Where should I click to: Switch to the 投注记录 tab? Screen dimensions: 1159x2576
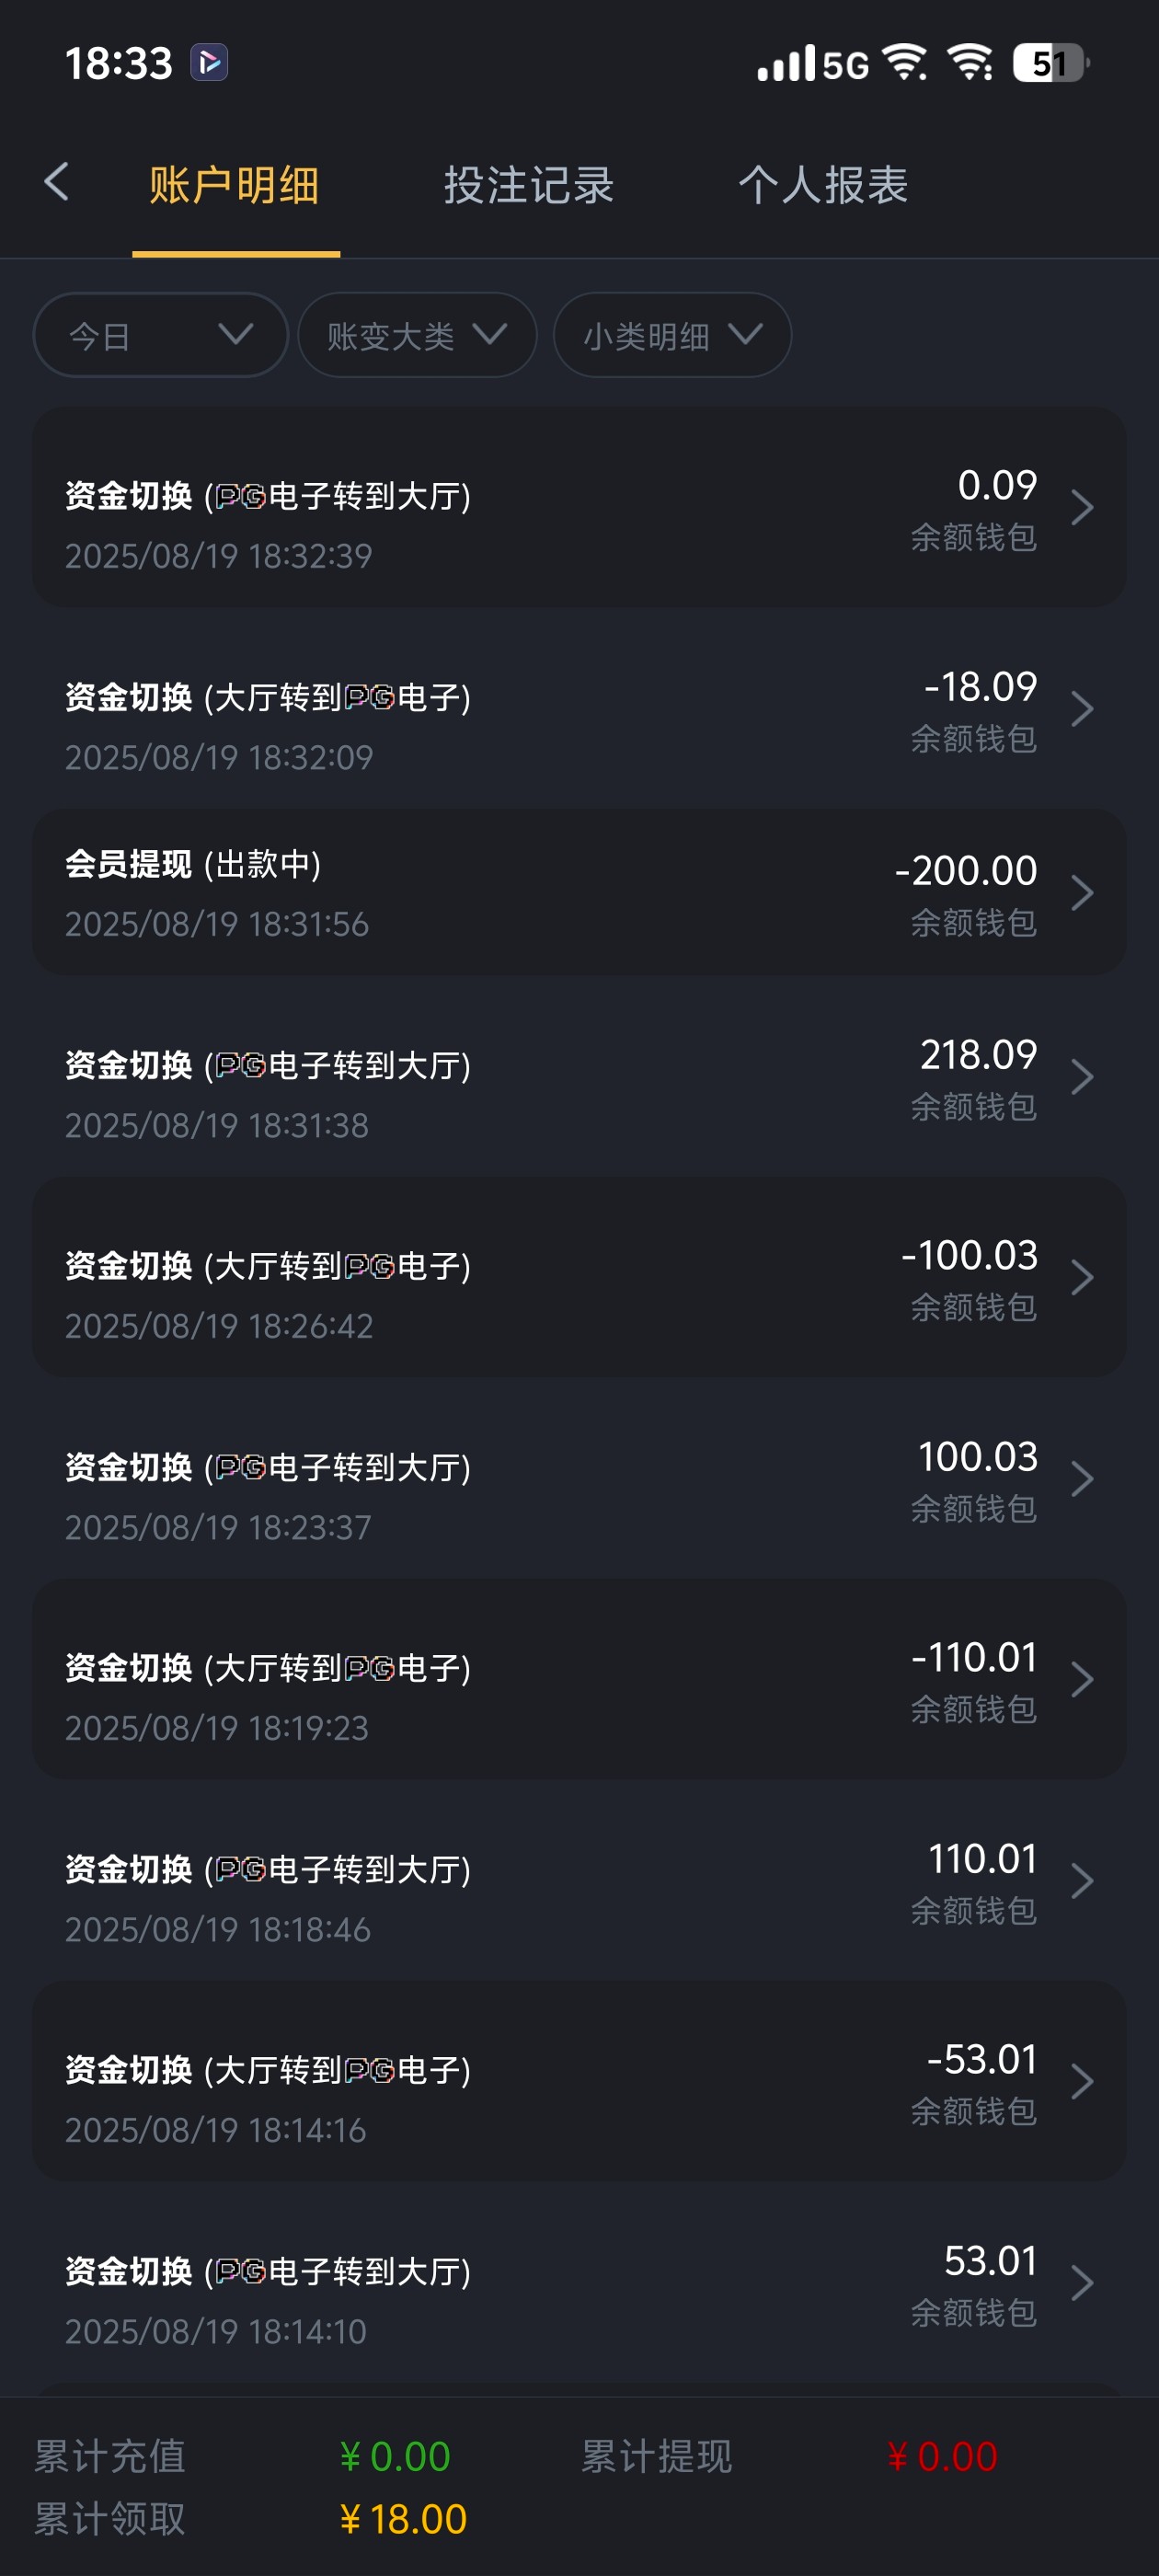coord(528,186)
